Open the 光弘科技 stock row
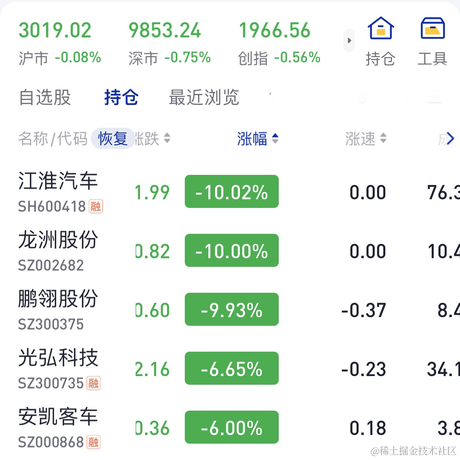This screenshot has width=460, height=460. (230, 369)
